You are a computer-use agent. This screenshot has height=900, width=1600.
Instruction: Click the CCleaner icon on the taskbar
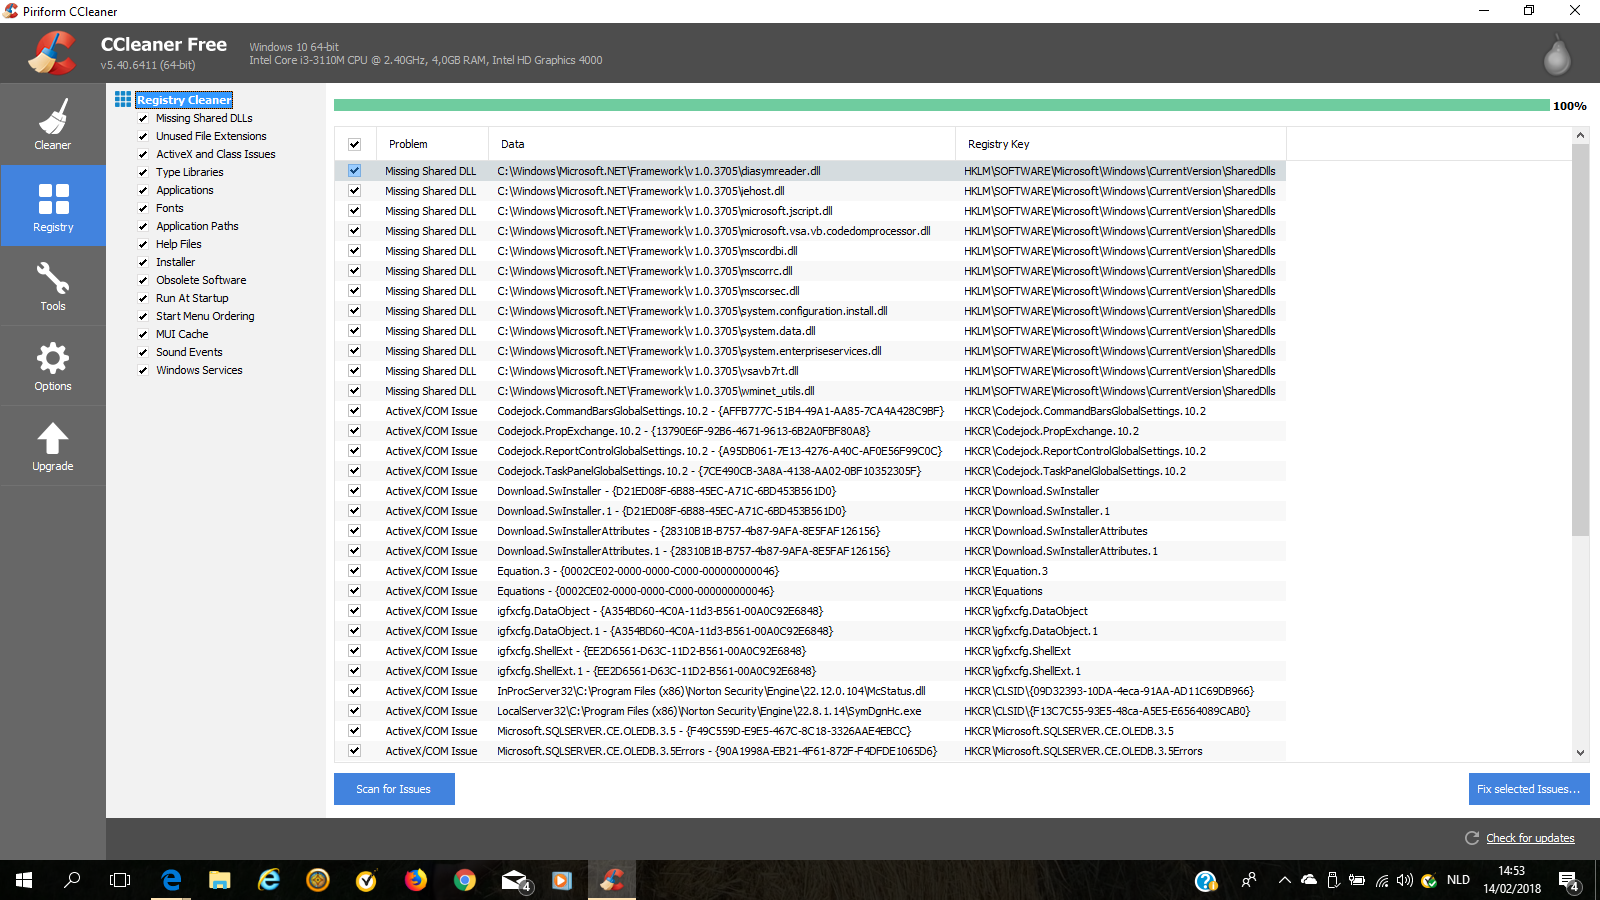[x=612, y=880]
